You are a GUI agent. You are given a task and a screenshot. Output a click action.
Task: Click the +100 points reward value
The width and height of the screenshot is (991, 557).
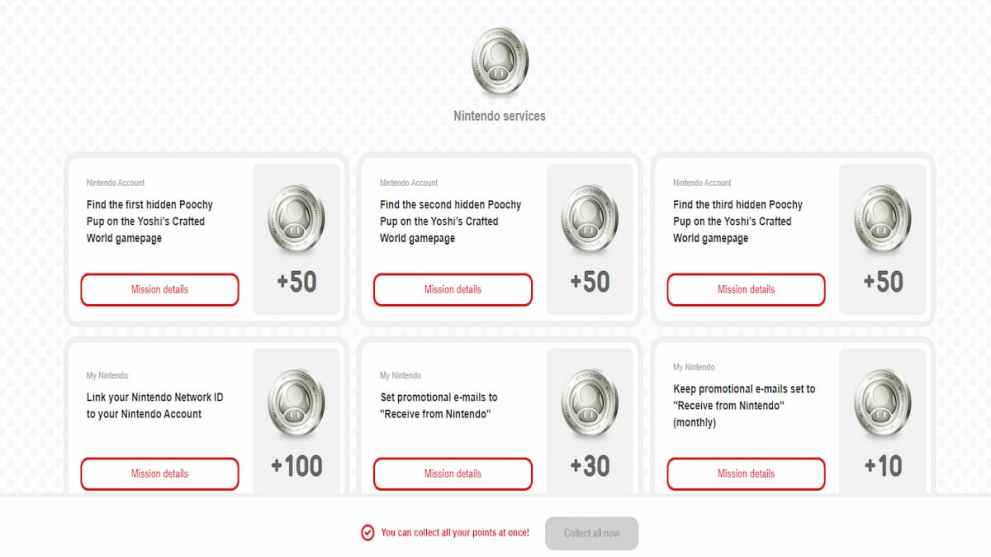tap(297, 467)
